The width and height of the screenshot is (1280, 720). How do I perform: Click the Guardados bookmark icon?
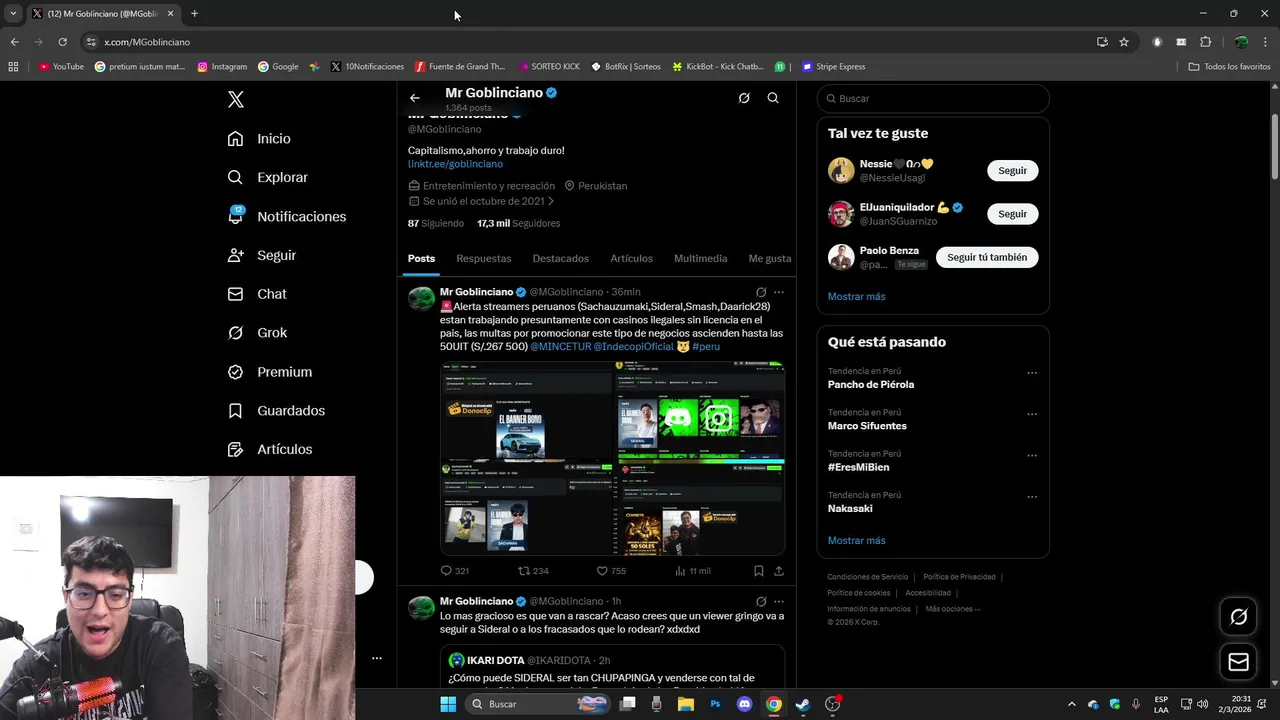(235, 411)
